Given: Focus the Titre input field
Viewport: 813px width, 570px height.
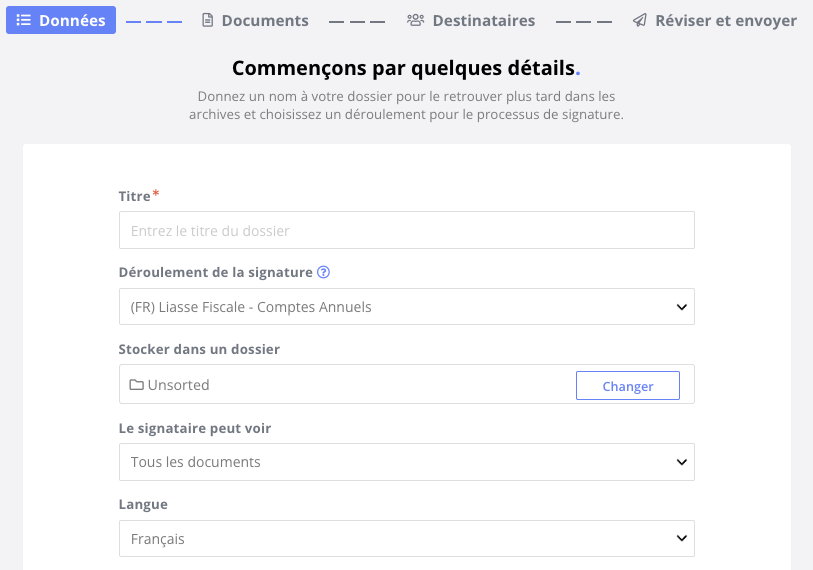Looking at the screenshot, I should [406, 230].
